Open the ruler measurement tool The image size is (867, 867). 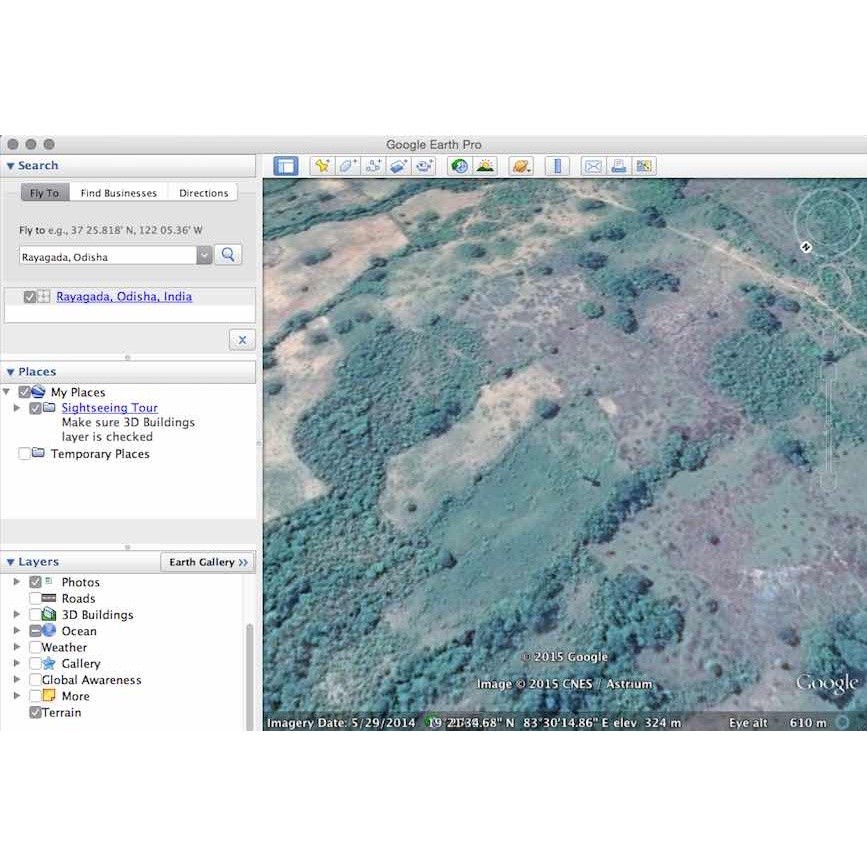click(x=557, y=166)
